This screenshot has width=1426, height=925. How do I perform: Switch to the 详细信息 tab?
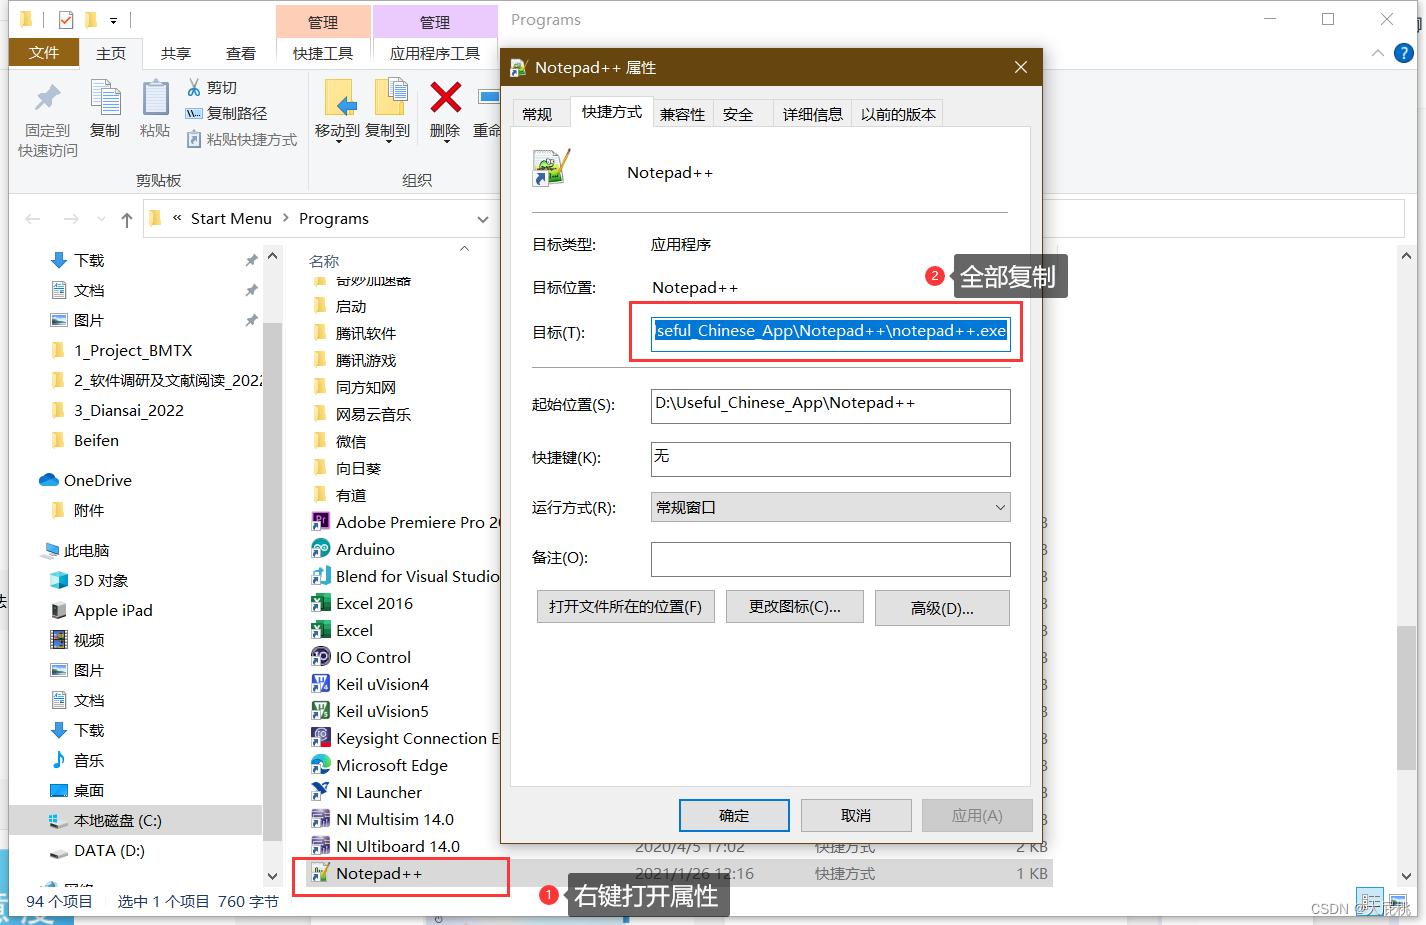click(x=812, y=114)
